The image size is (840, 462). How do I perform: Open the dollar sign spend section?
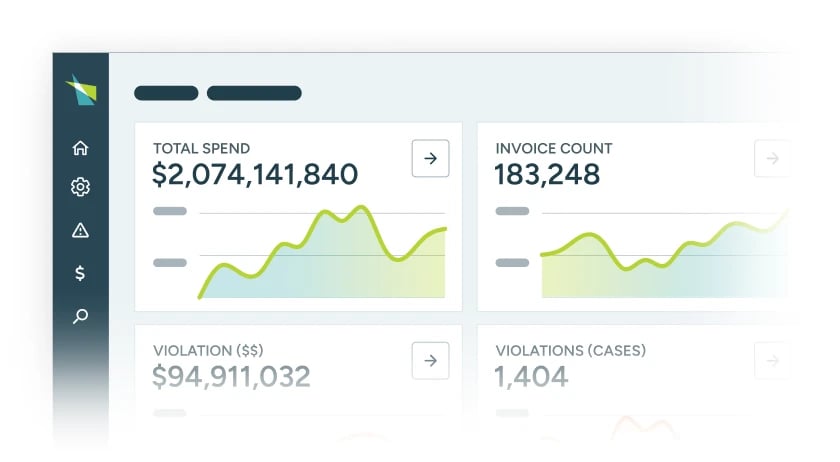[x=80, y=273]
